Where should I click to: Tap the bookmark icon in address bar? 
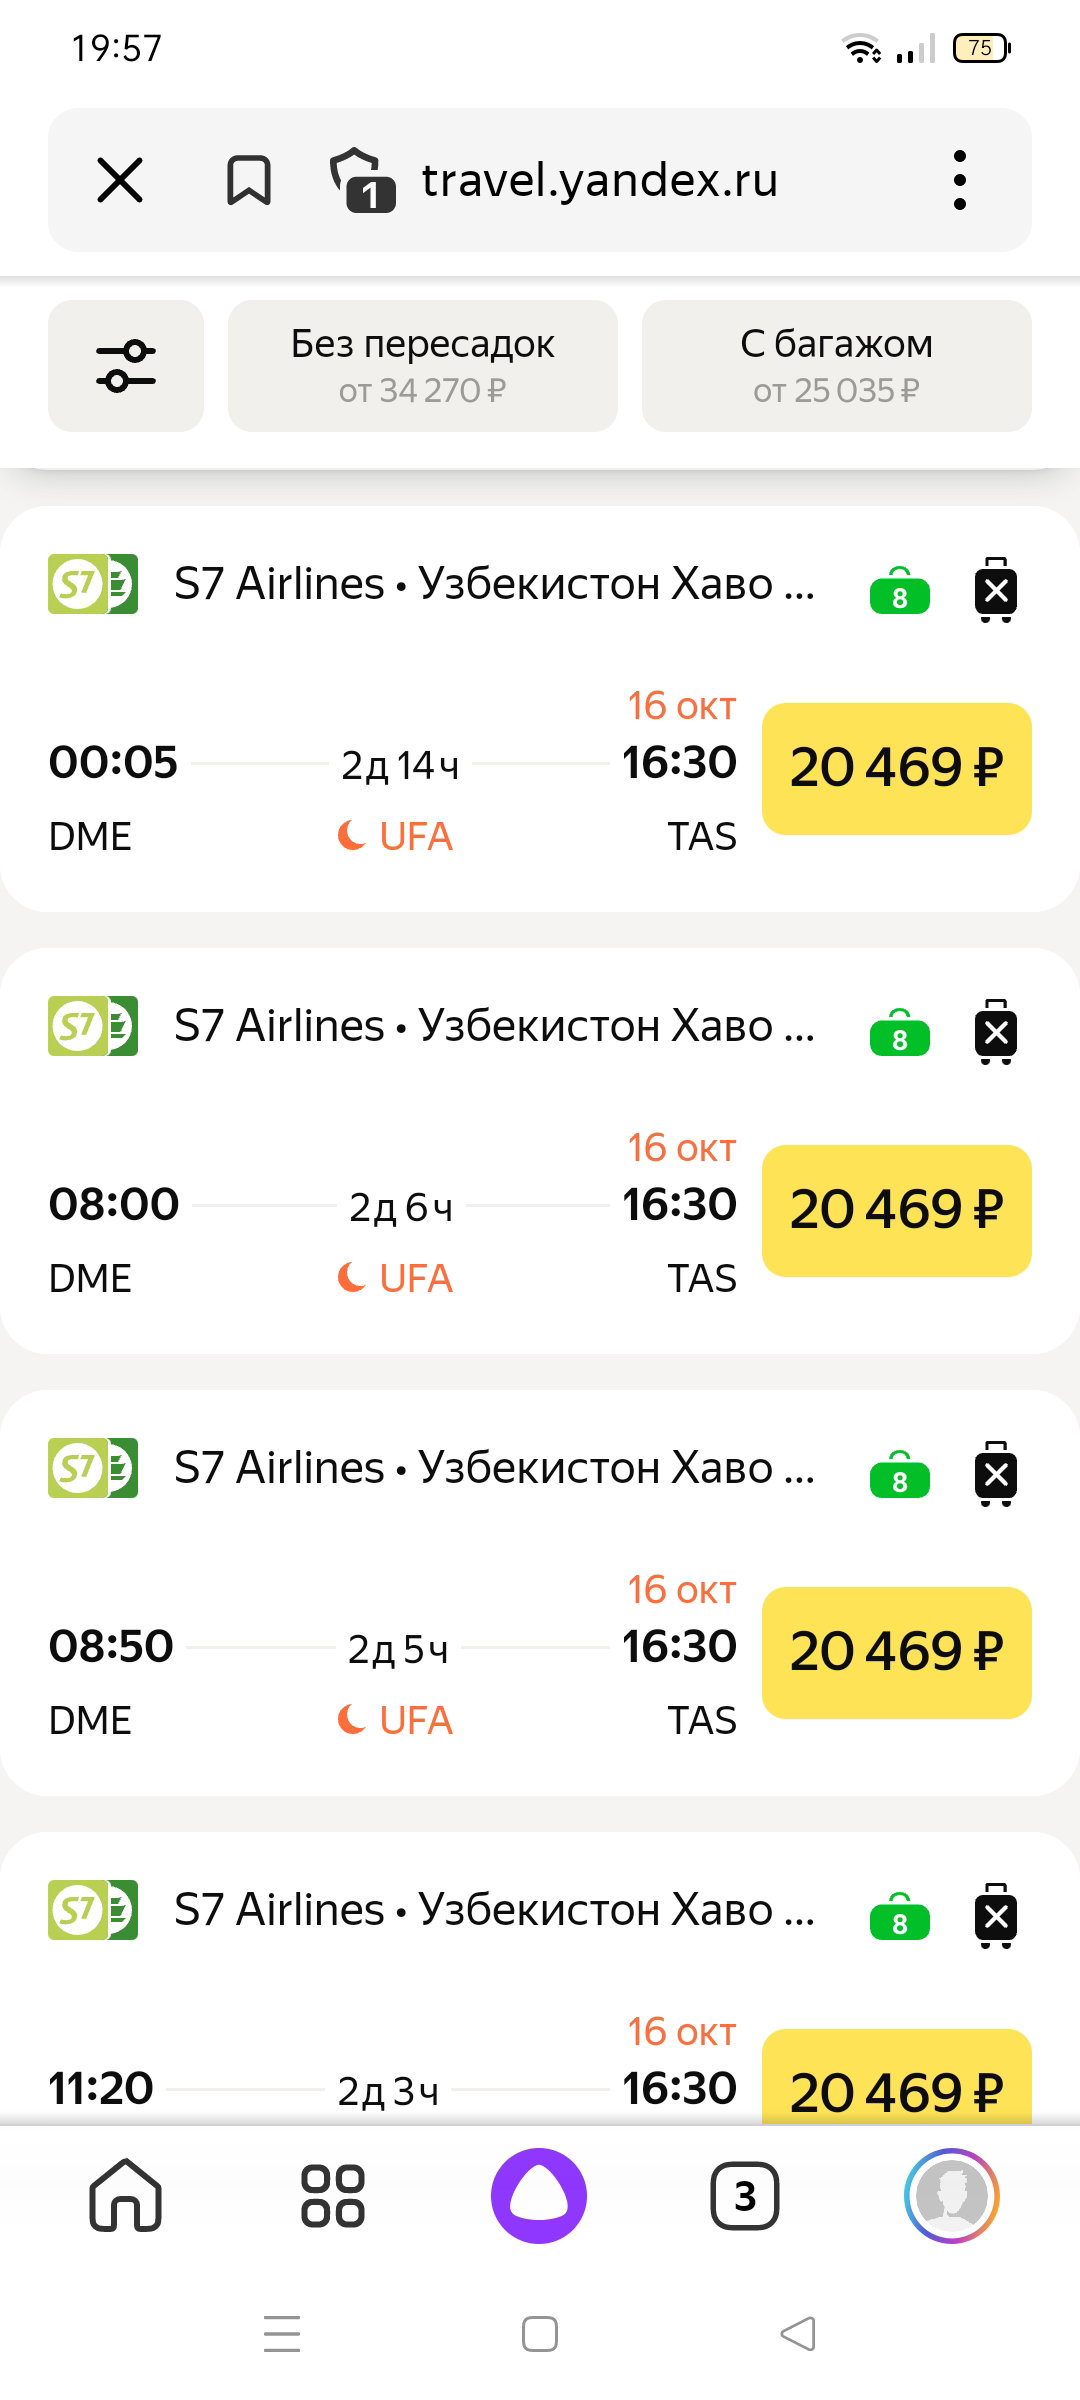tap(249, 180)
